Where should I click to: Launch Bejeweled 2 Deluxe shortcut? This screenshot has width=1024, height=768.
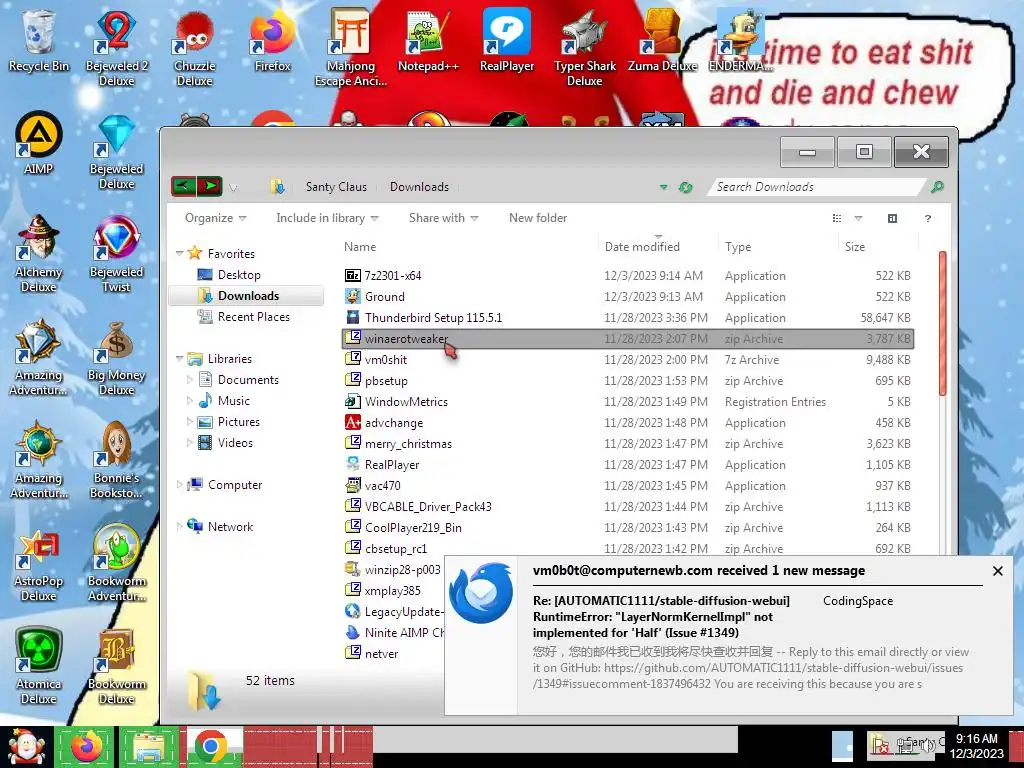[x=116, y=48]
